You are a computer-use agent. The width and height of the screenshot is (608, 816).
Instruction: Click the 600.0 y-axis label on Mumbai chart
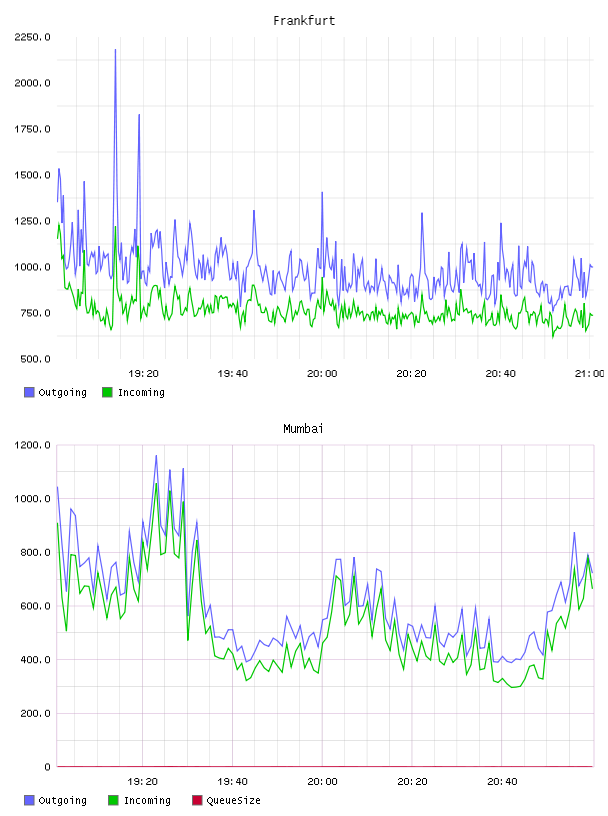(35, 606)
